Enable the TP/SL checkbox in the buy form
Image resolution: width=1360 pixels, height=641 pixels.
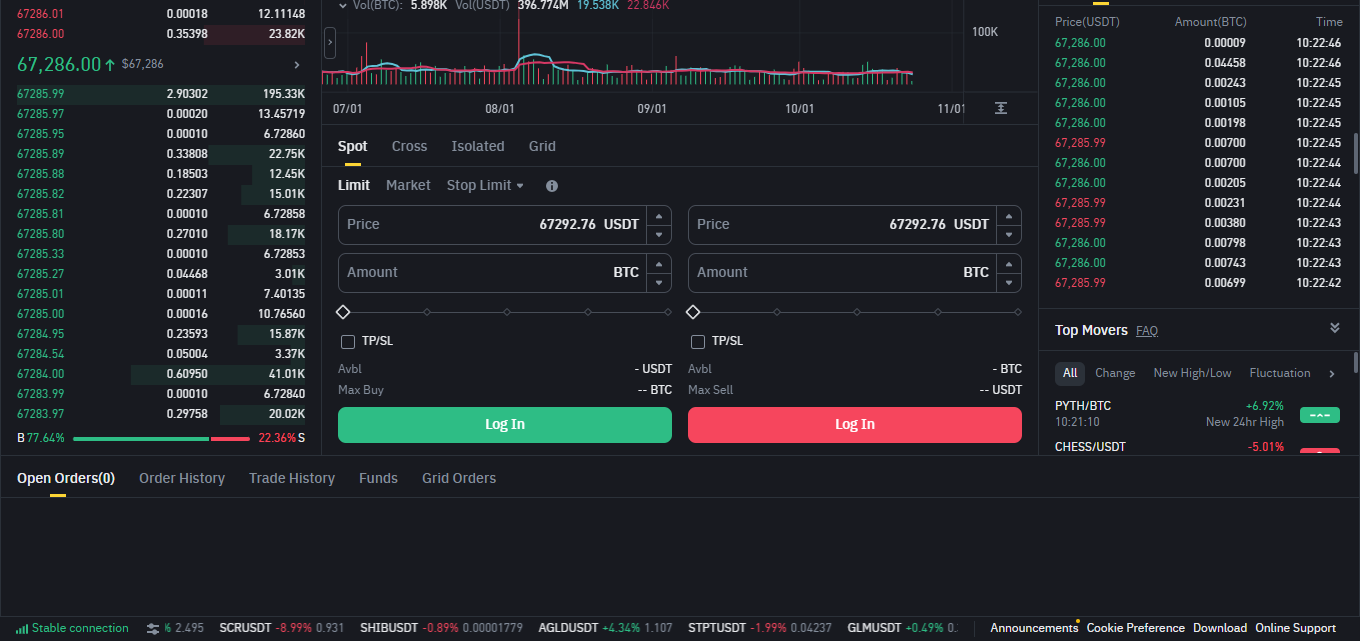coord(348,342)
